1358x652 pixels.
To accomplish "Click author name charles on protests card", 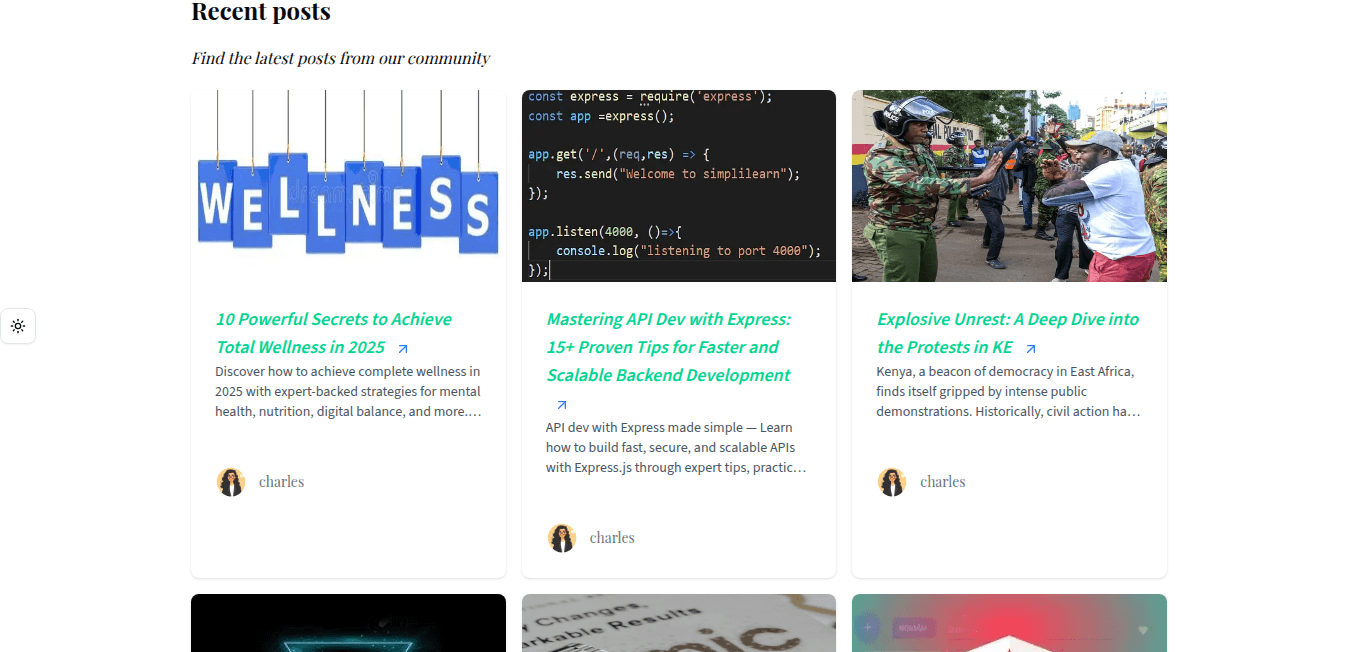I will click(942, 482).
